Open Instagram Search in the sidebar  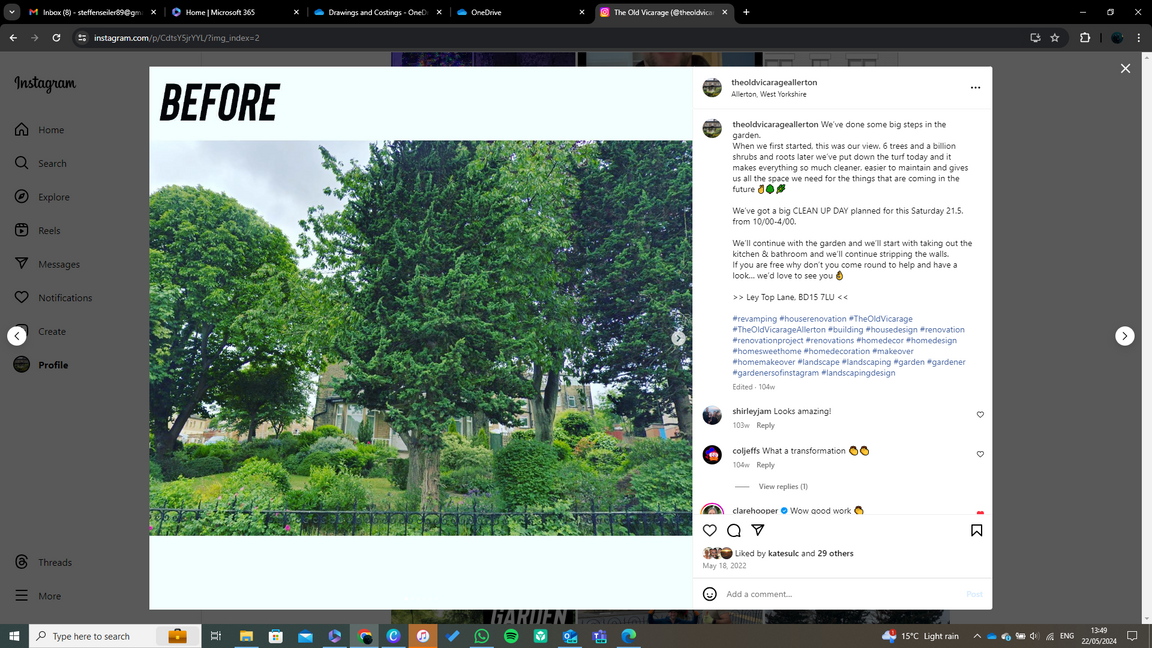pyautogui.click(x=40, y=163)
